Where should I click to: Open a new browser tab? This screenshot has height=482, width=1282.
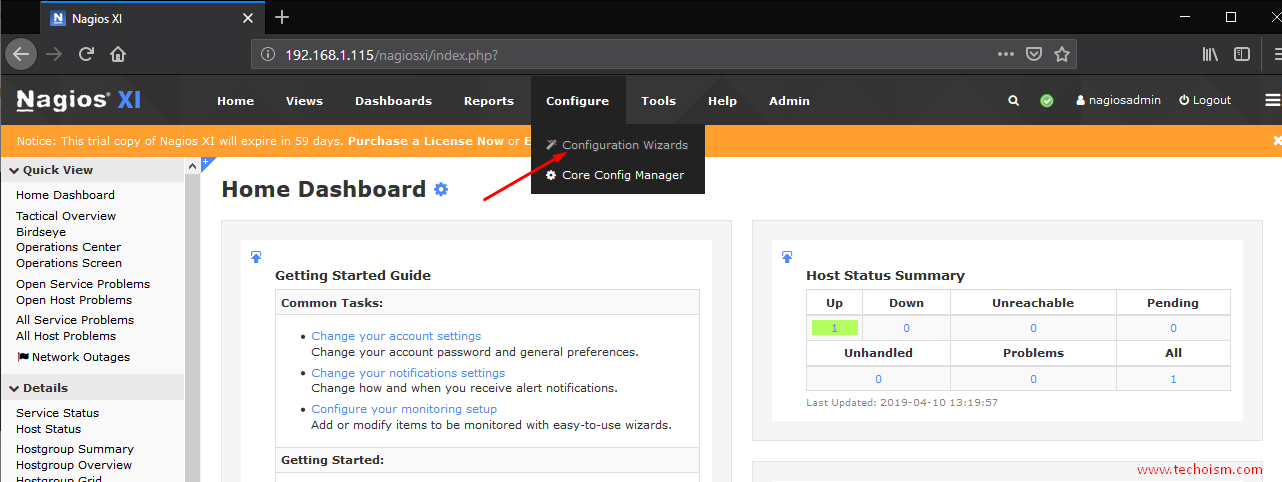tap(282, 17)
